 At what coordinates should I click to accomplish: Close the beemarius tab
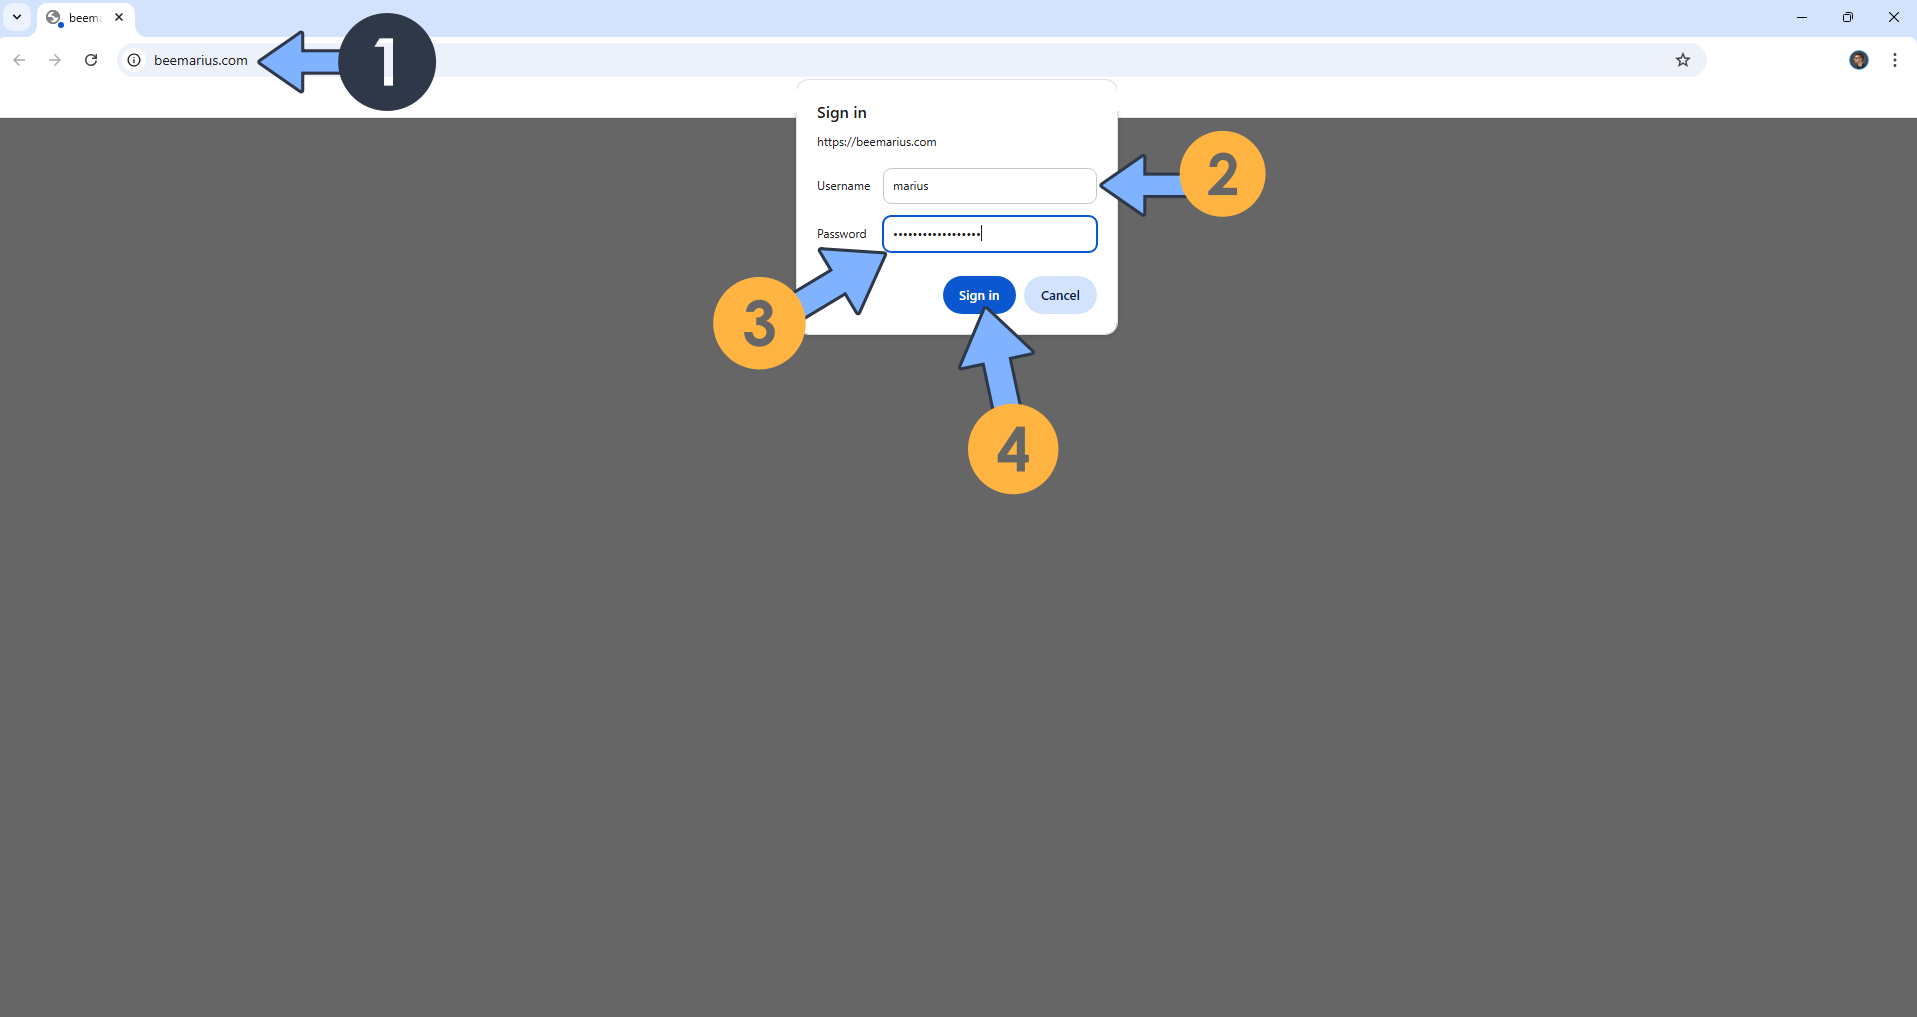coord(119,17)
